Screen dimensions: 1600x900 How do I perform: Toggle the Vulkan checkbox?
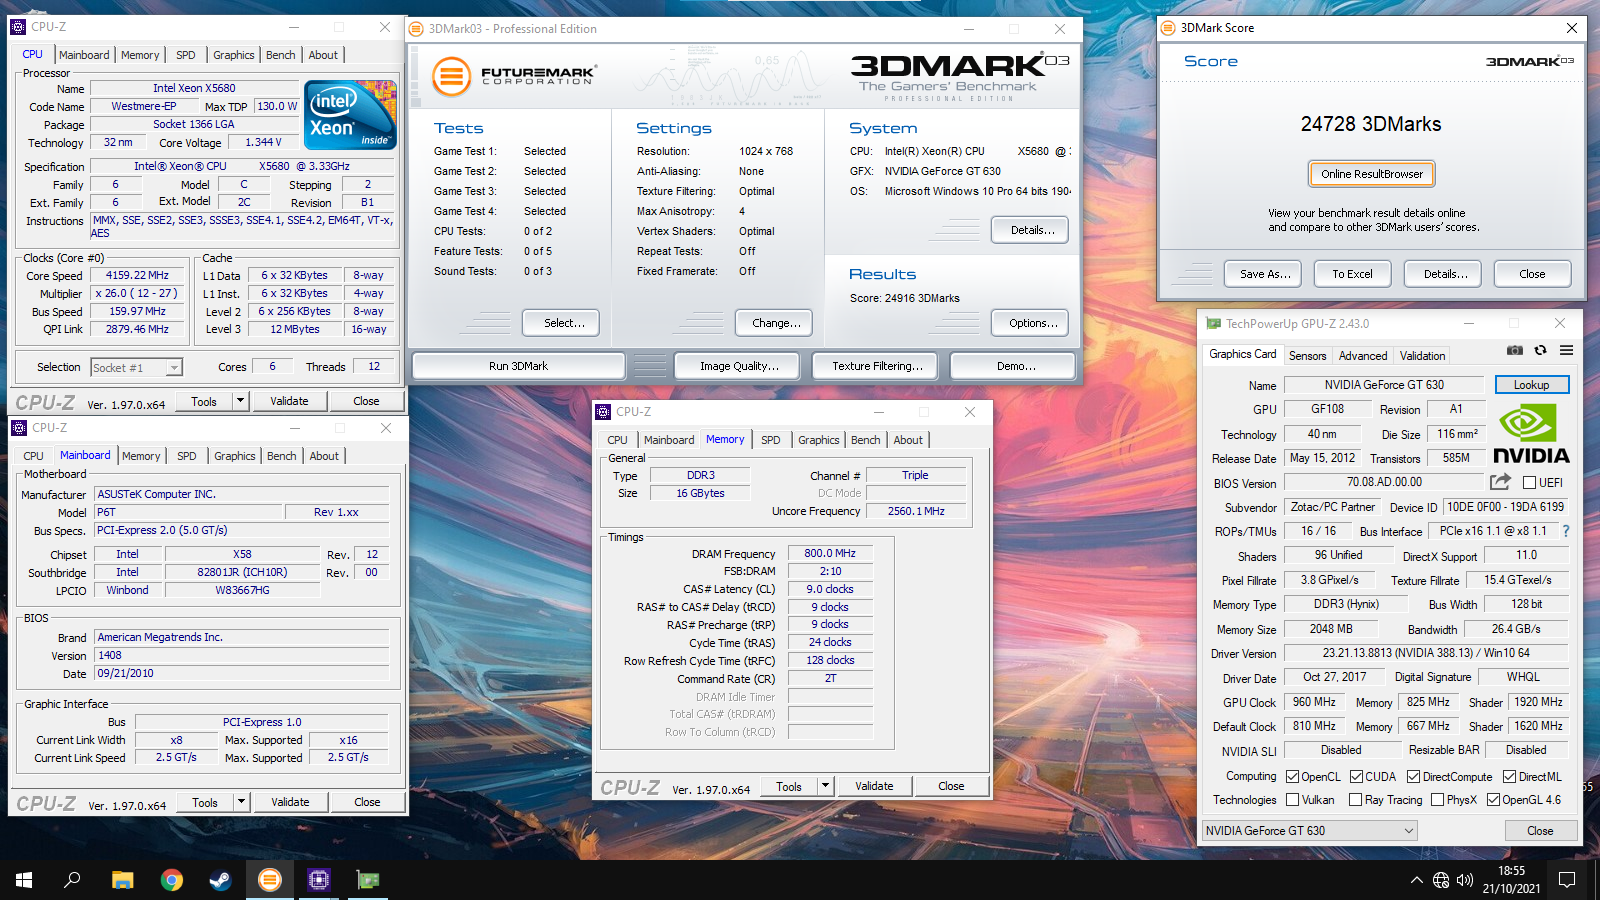pos(1292,800)
